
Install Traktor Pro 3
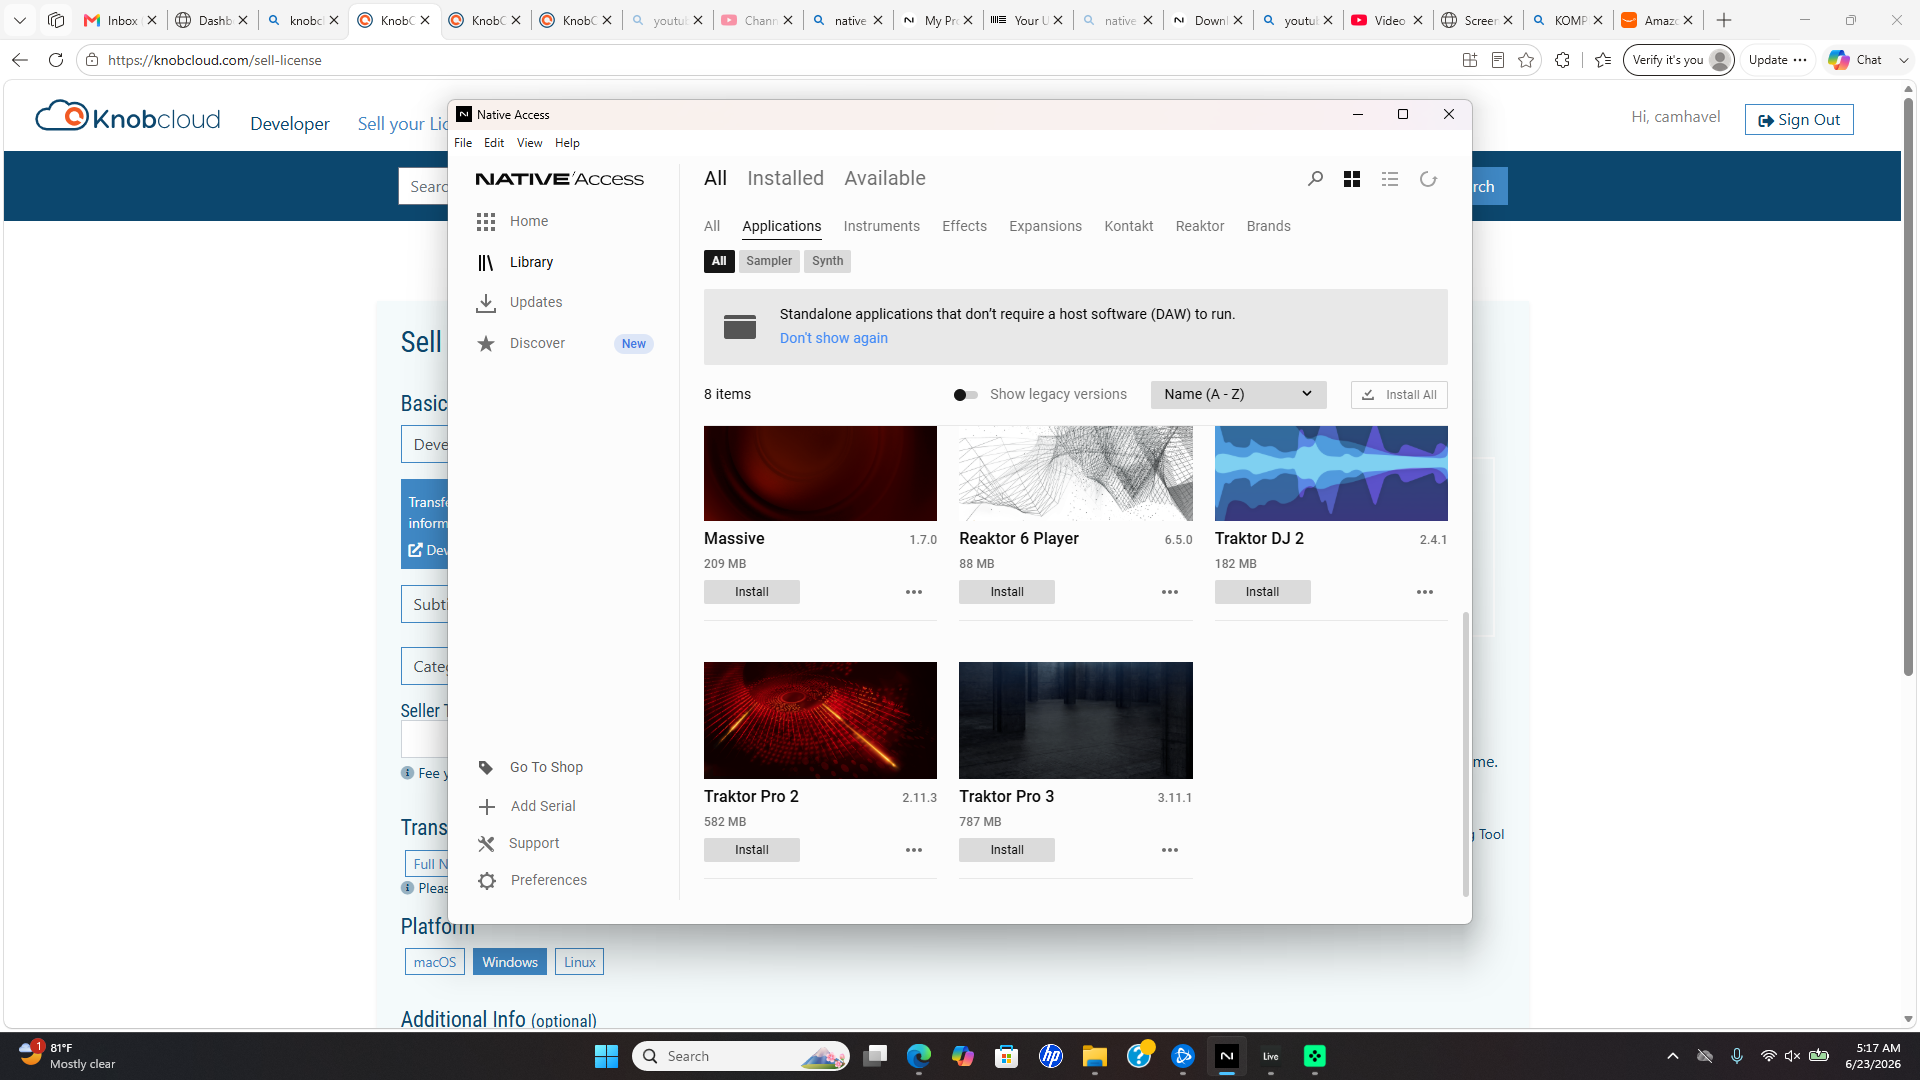pos(1007,850)
